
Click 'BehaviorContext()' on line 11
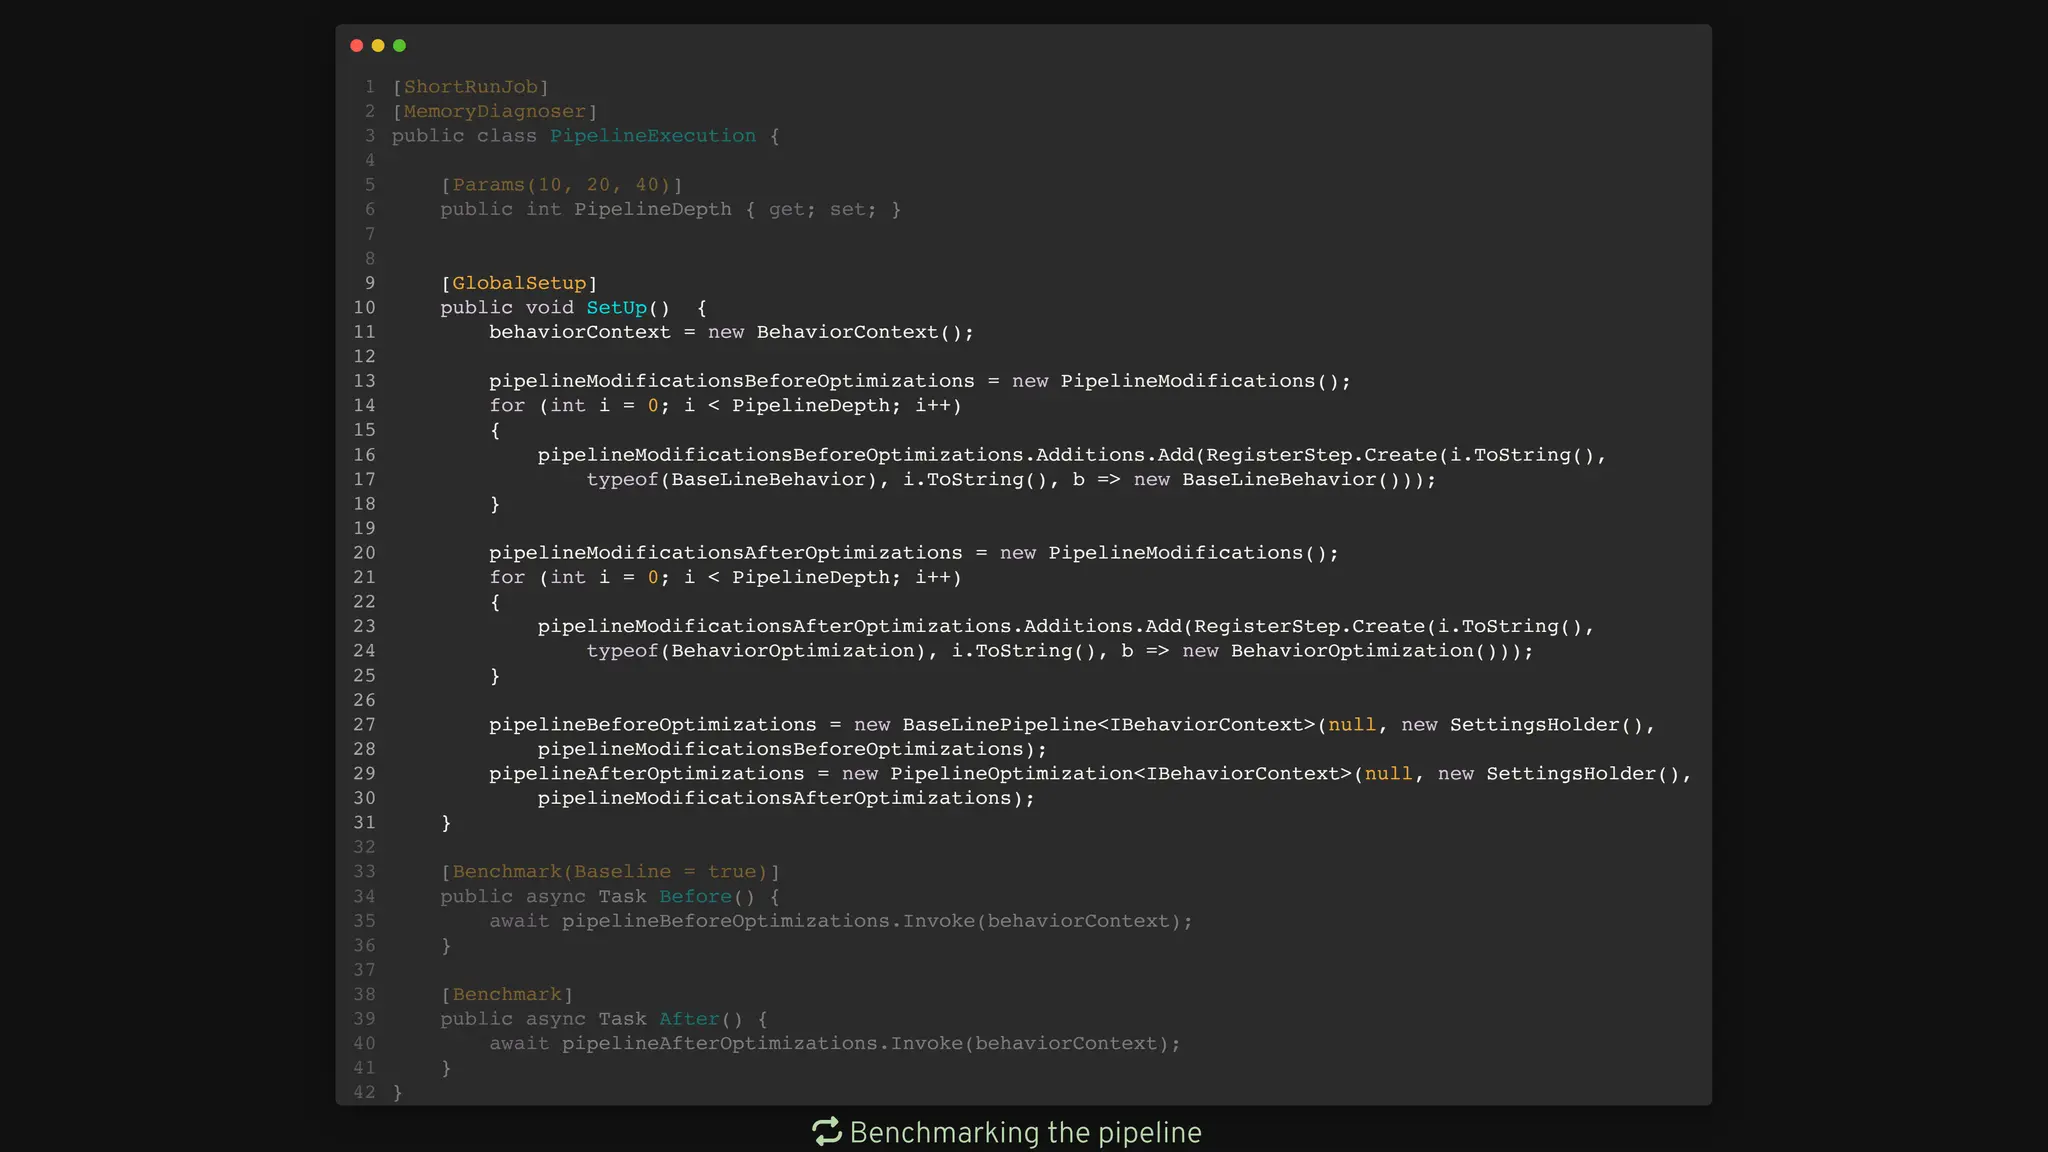pyautogui.click(x=860, y=332)
